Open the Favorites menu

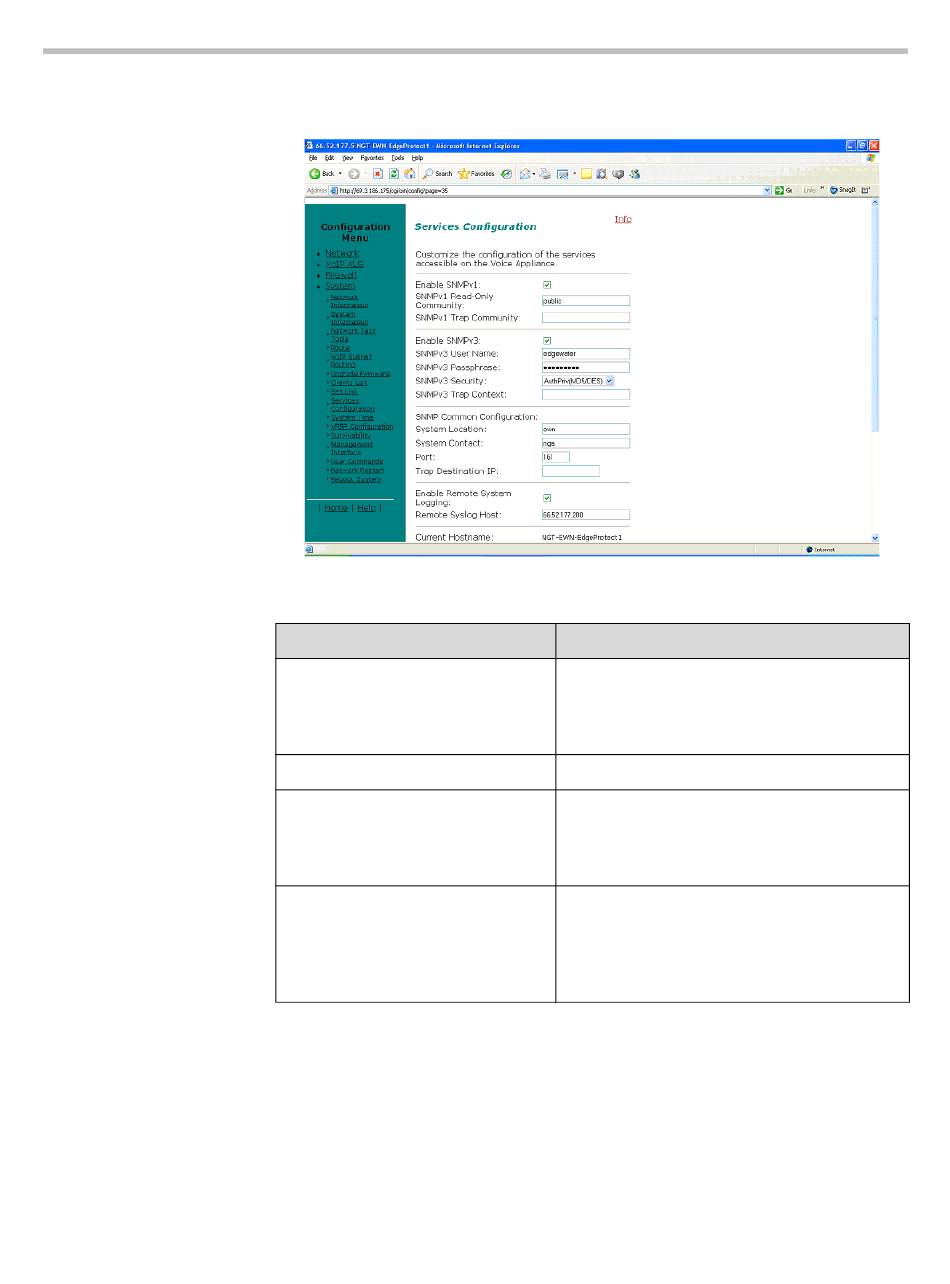coord(372,158)
